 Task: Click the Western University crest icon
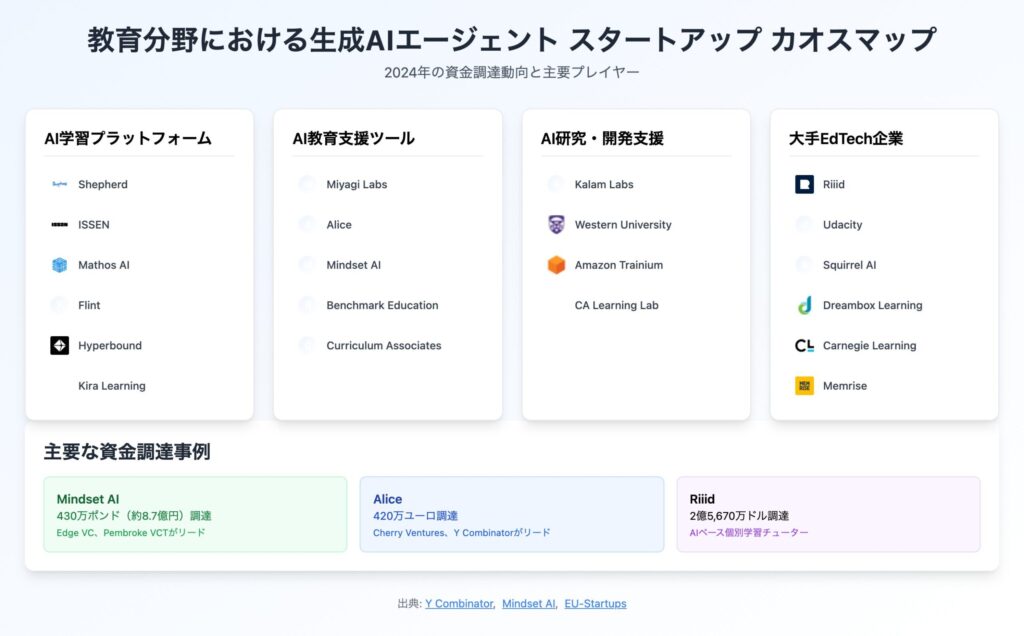[556, 225]
